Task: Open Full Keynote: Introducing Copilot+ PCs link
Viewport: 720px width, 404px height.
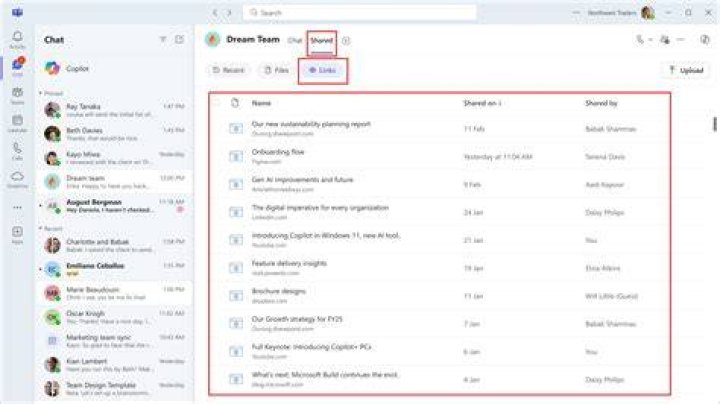Action: point(311,347)
